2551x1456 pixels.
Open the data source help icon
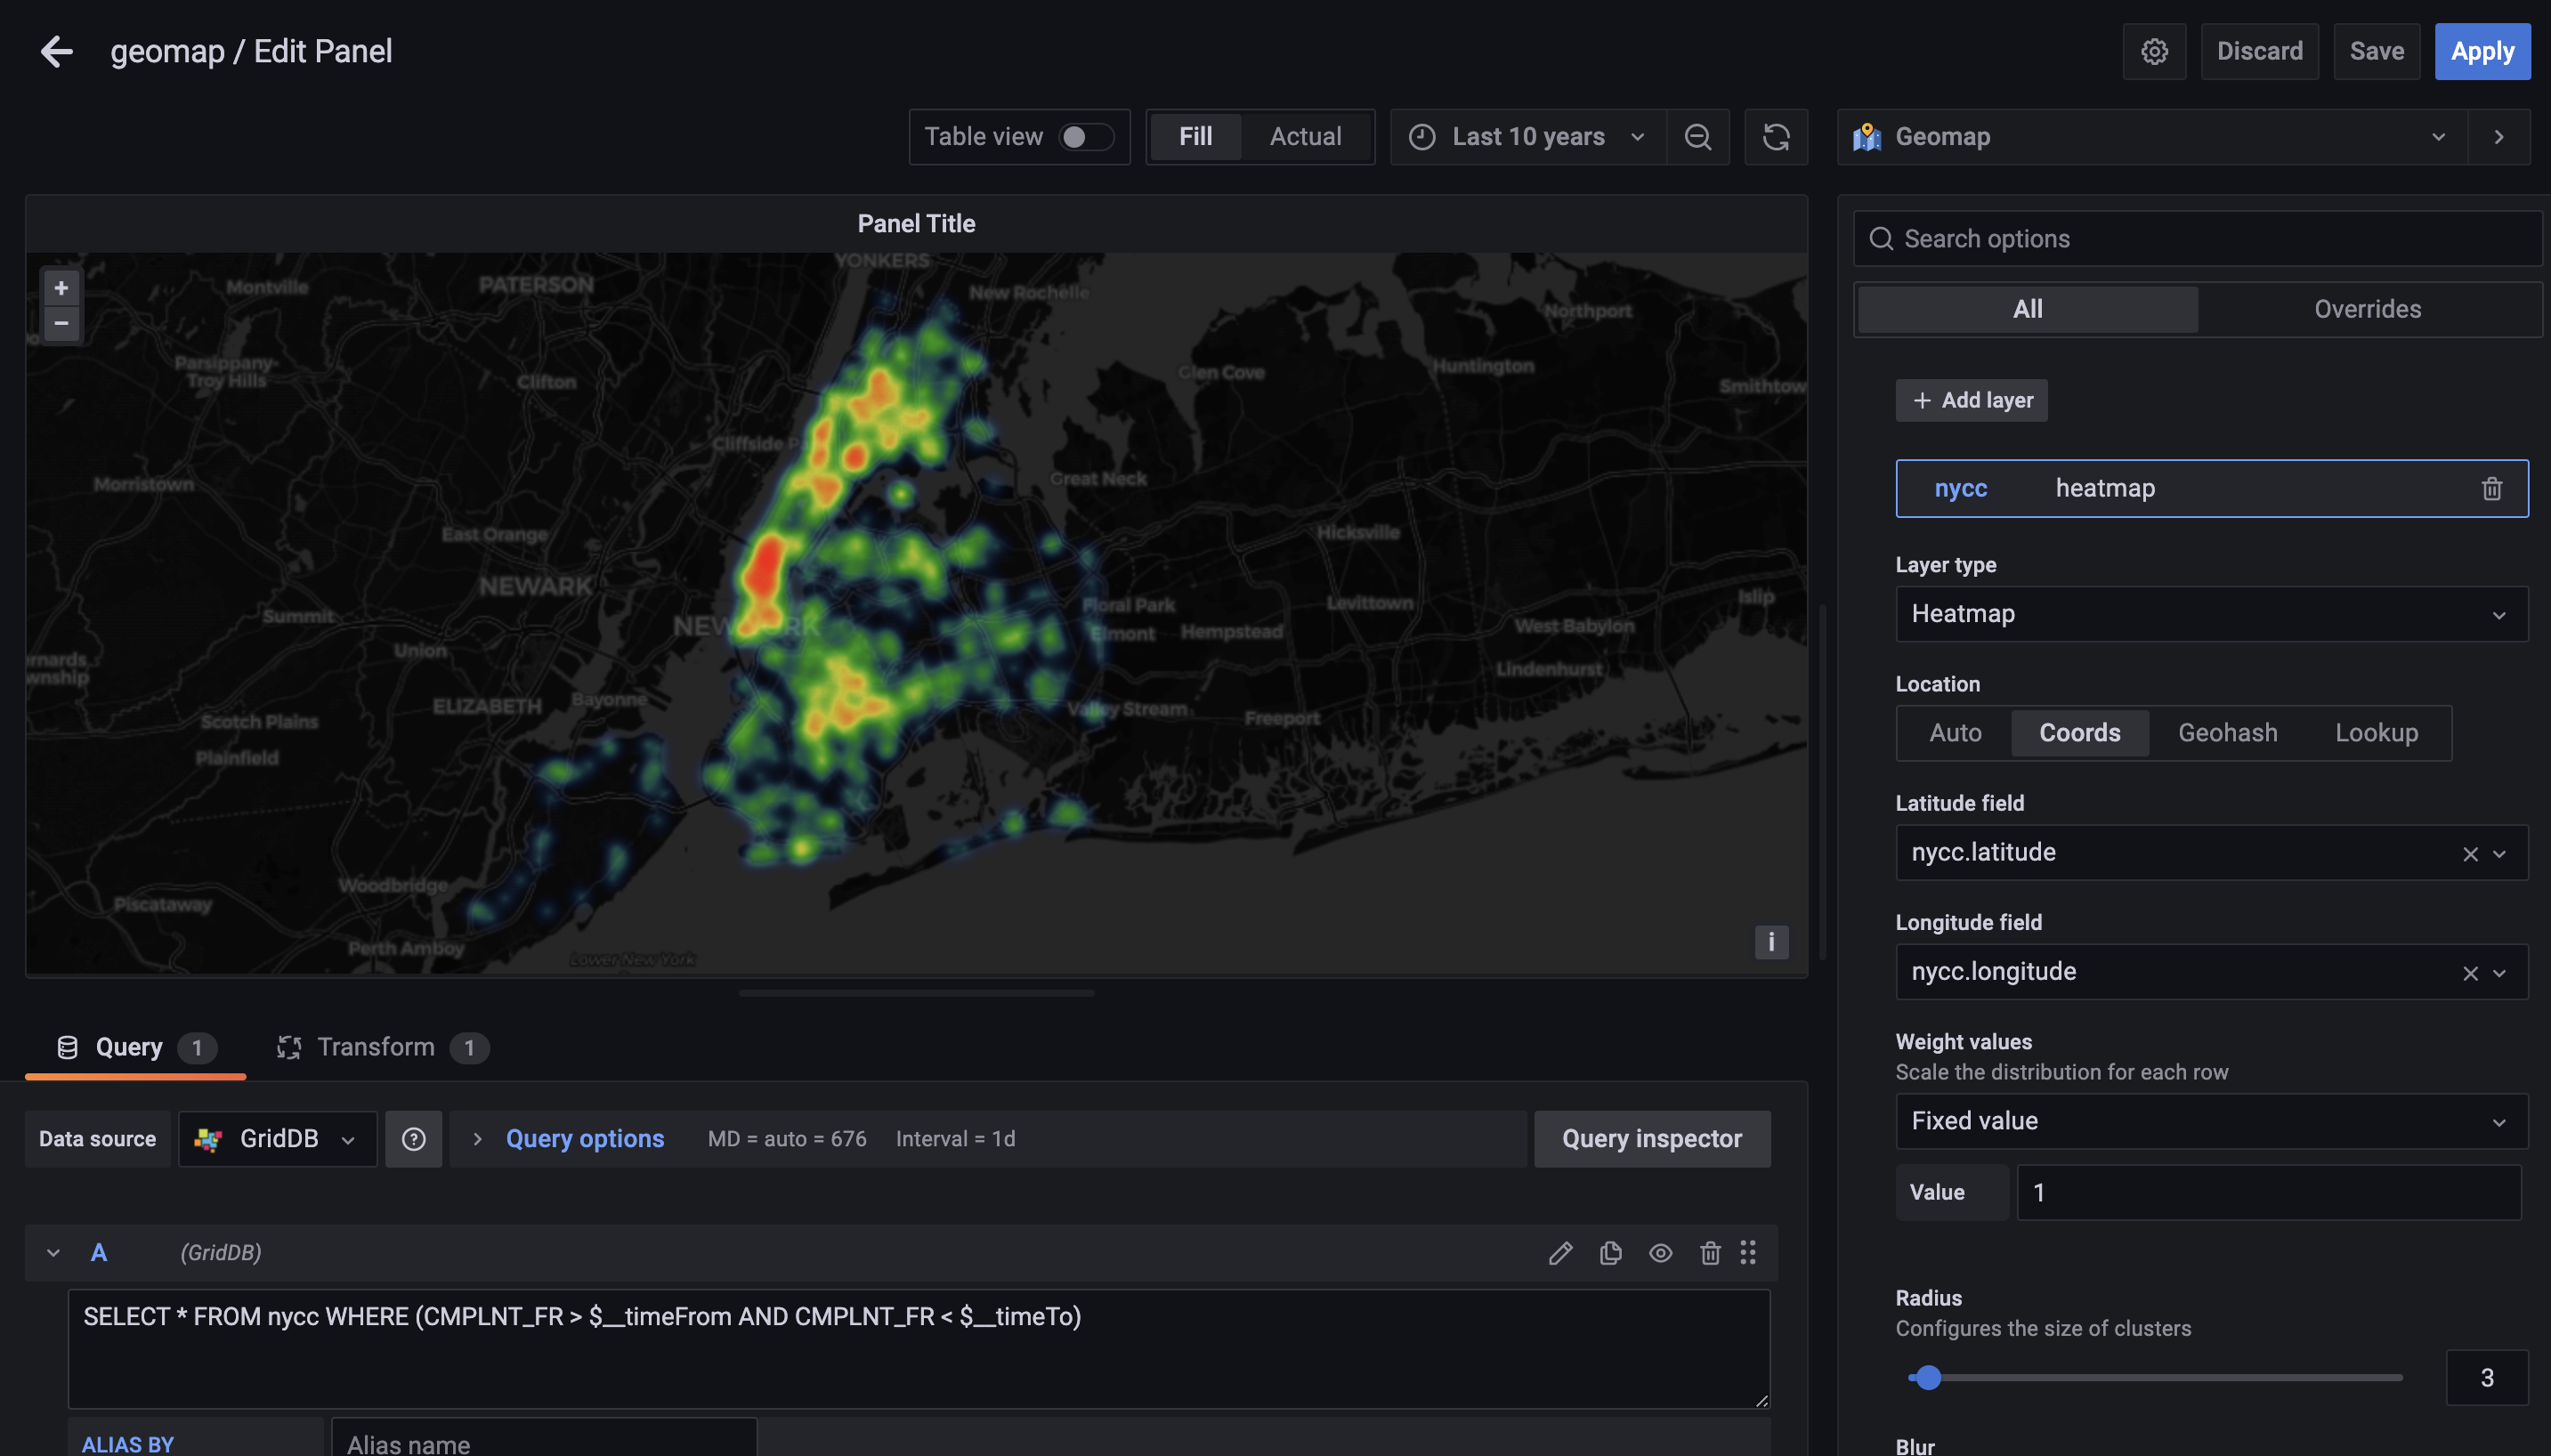coord(413,1138)
